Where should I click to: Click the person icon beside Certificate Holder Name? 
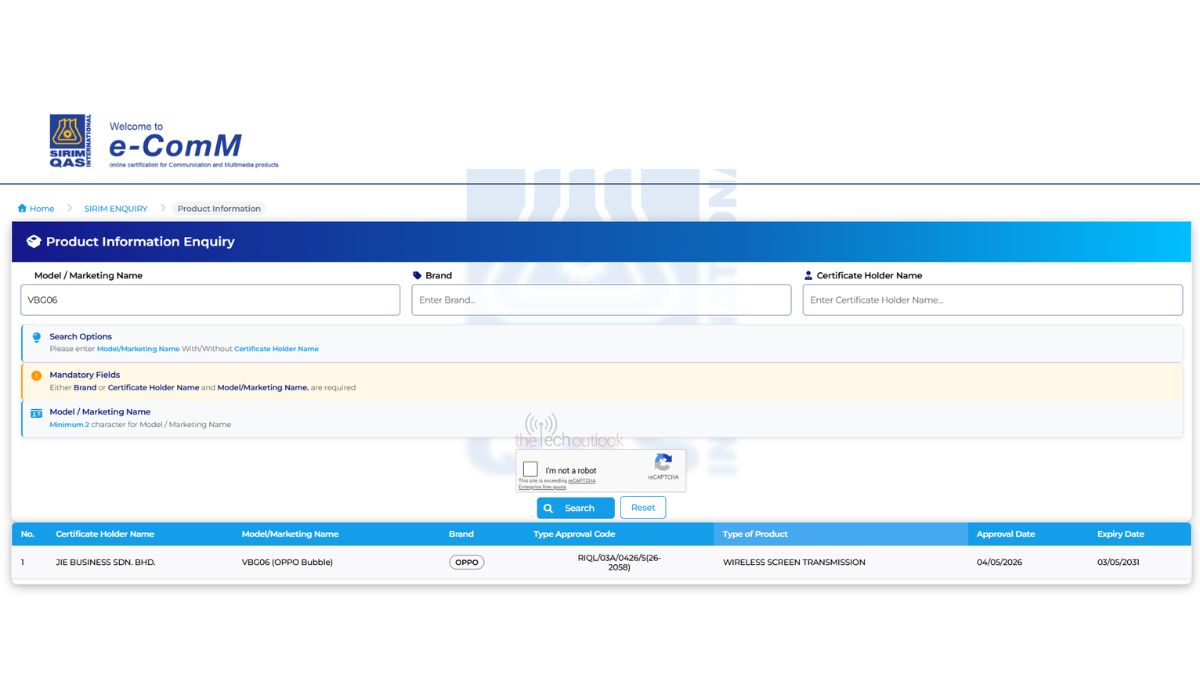coord(808,275)
